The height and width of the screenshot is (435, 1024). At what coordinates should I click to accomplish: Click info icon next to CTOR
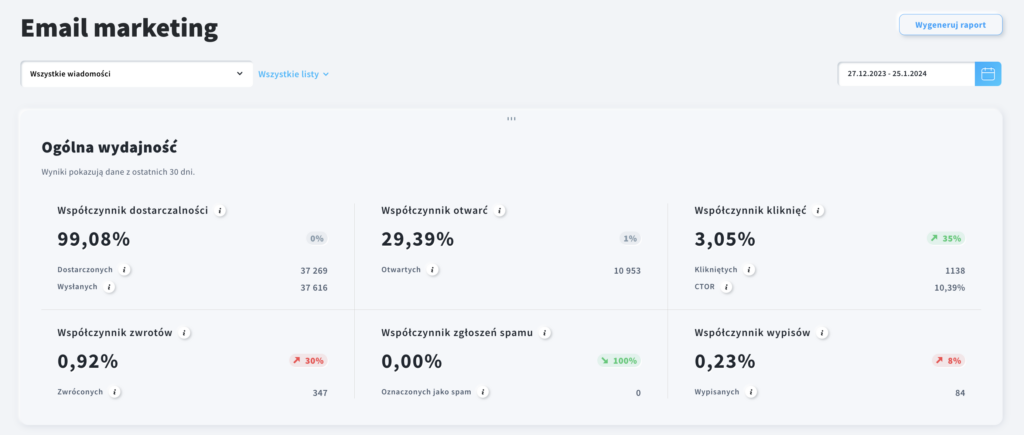[x=727, y=287]
